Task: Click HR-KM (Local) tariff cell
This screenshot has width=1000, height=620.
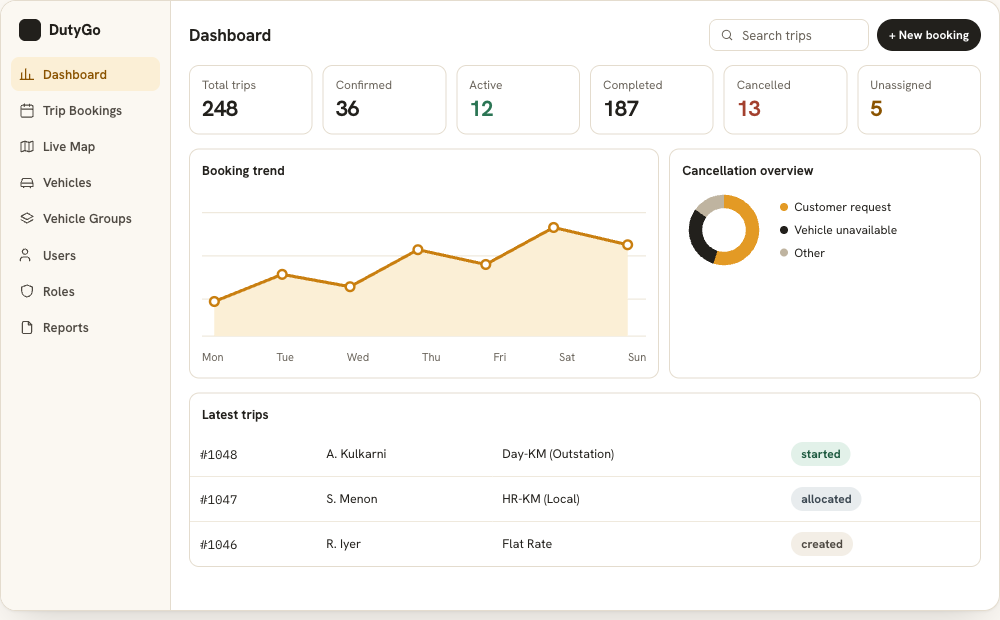Action: pos(541,499)
